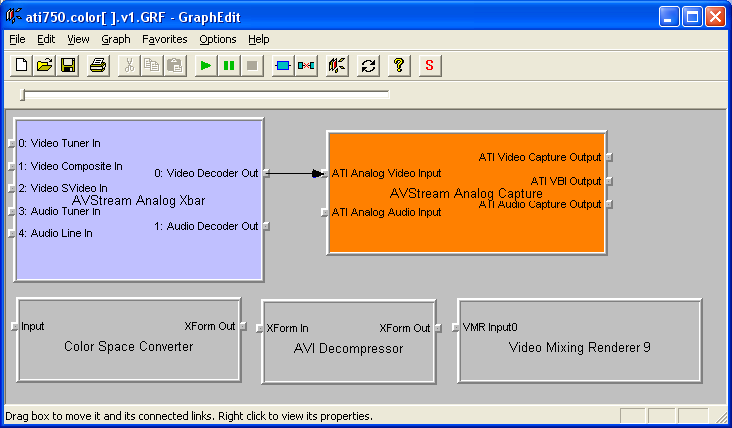
Task: Click the ATI VBI Output pin
Action: pyautogui.click(x=609, y=181)
